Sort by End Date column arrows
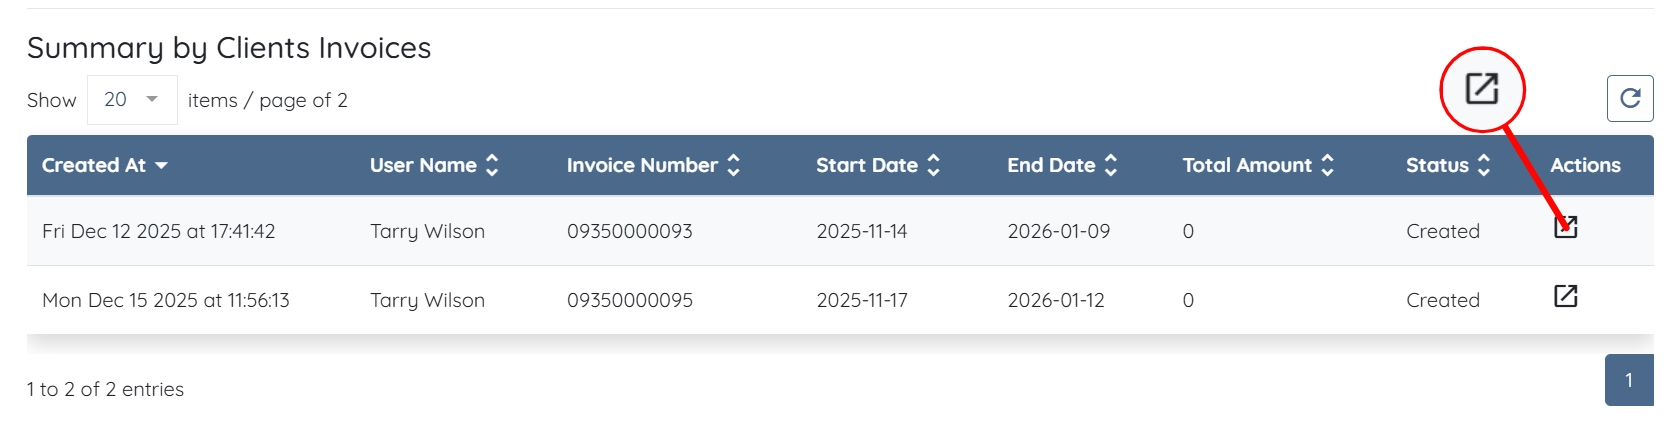1673x438 pixels. coord(1110,166)
